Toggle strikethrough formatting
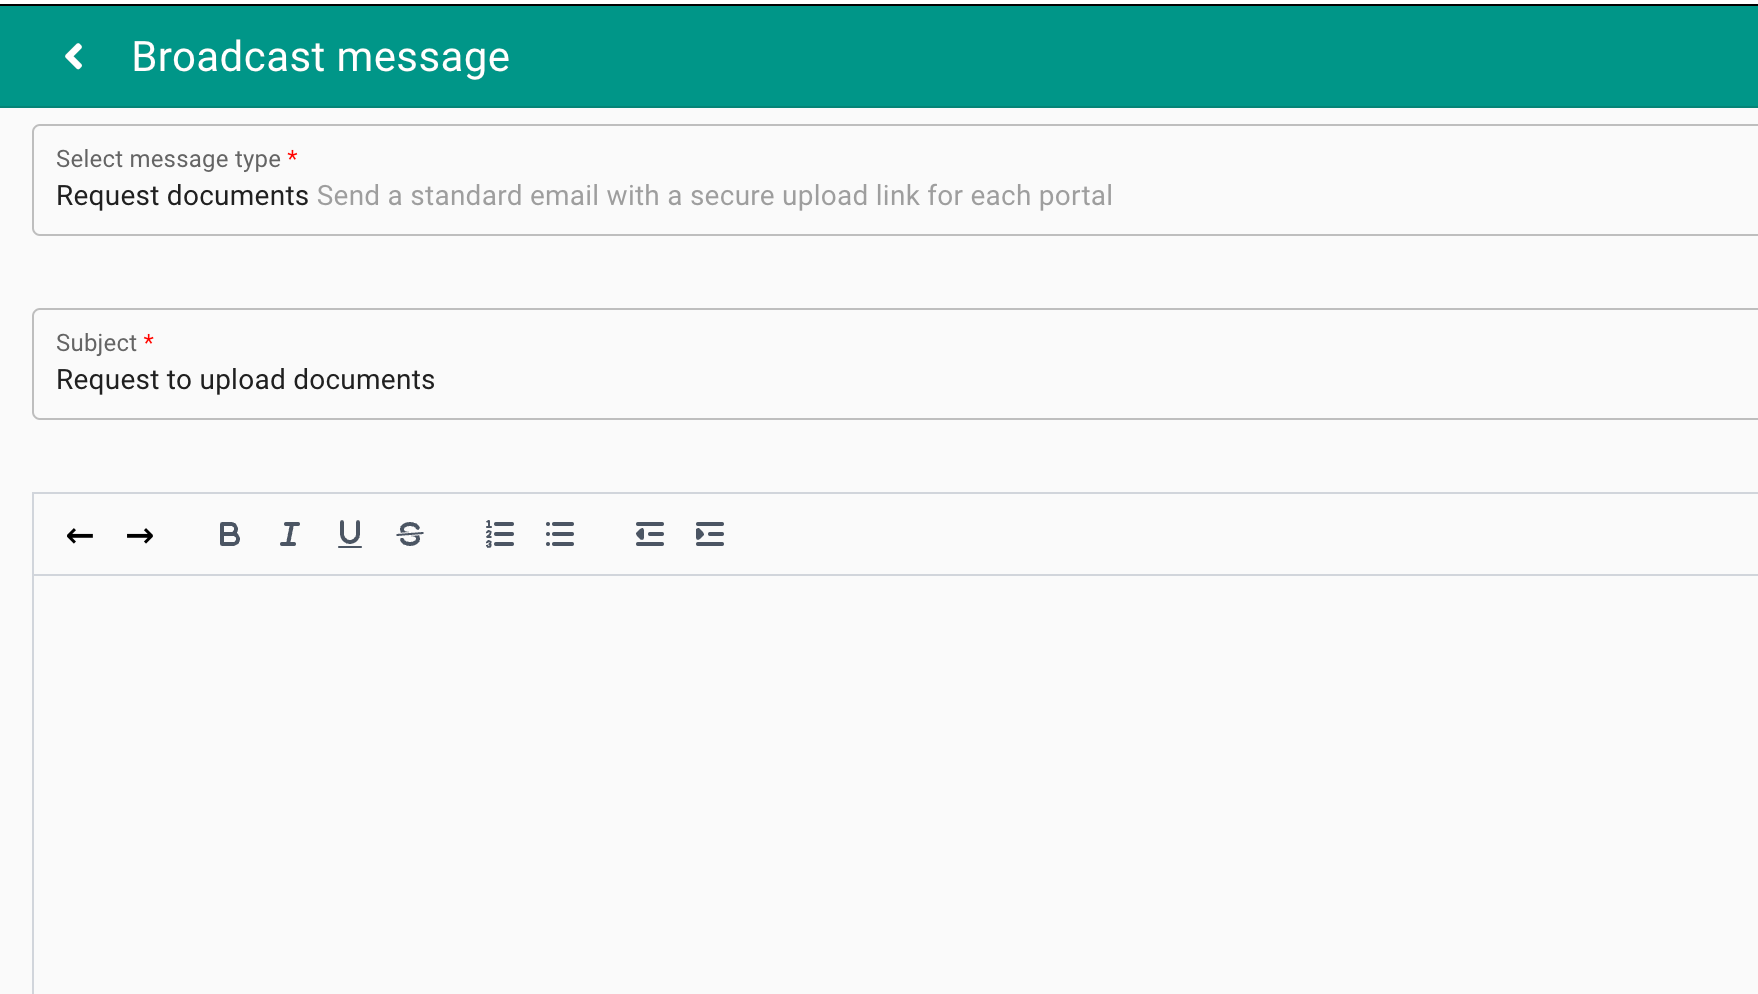The height and width of the screenshot is (994, 1758). coord(410,535)
